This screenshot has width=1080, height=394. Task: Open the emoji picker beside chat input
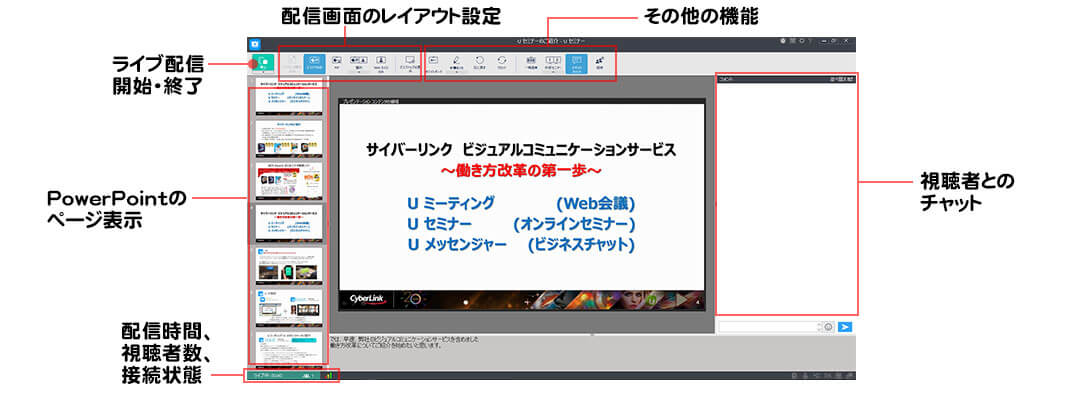point(829,327)
